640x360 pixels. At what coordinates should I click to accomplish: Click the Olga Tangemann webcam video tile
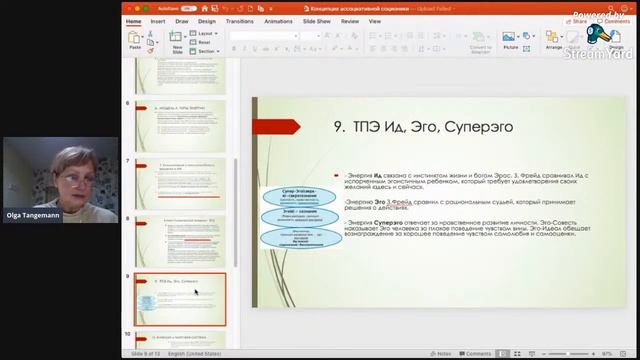coord(60,180)
